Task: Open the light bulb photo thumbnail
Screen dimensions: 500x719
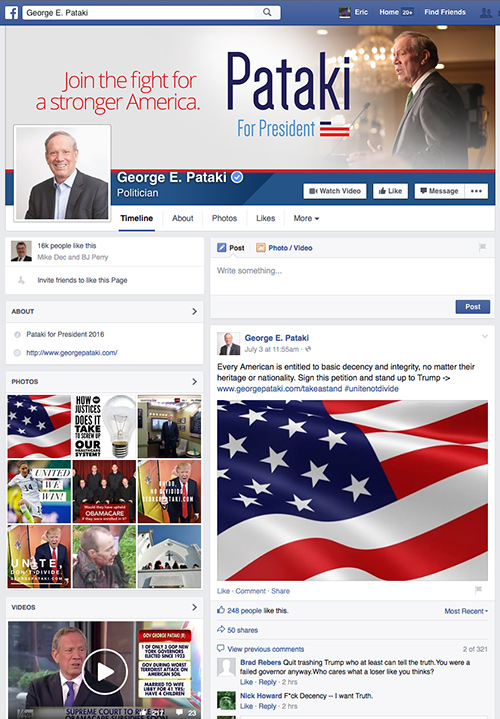Action: tap(105, 426)
